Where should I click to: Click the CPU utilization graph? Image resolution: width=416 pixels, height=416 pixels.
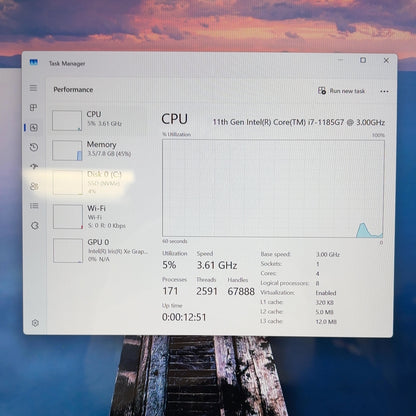coord(273,188)
